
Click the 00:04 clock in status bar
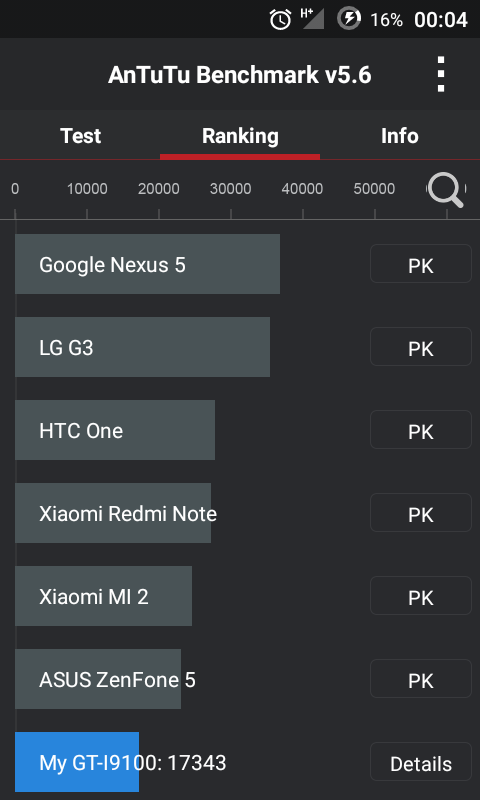(441, 20)
